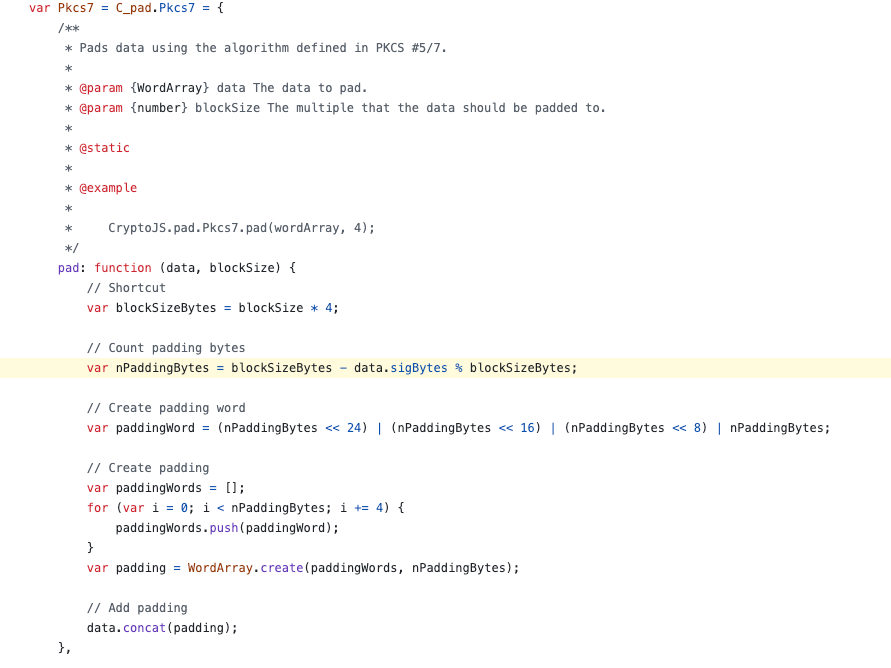This screenshot has height=668, width=891.
Task: Click the '// Add padding' comment
Action: 137,608
